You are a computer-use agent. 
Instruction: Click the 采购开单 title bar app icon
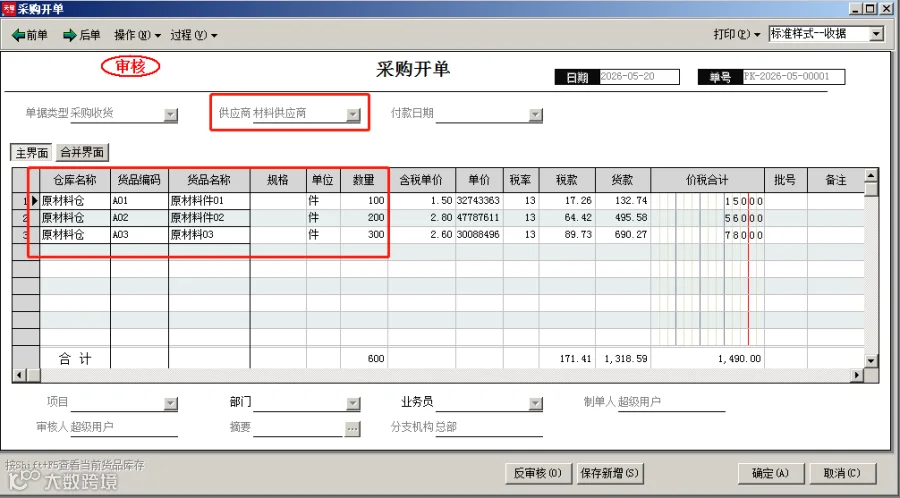[x=9, y=9]
